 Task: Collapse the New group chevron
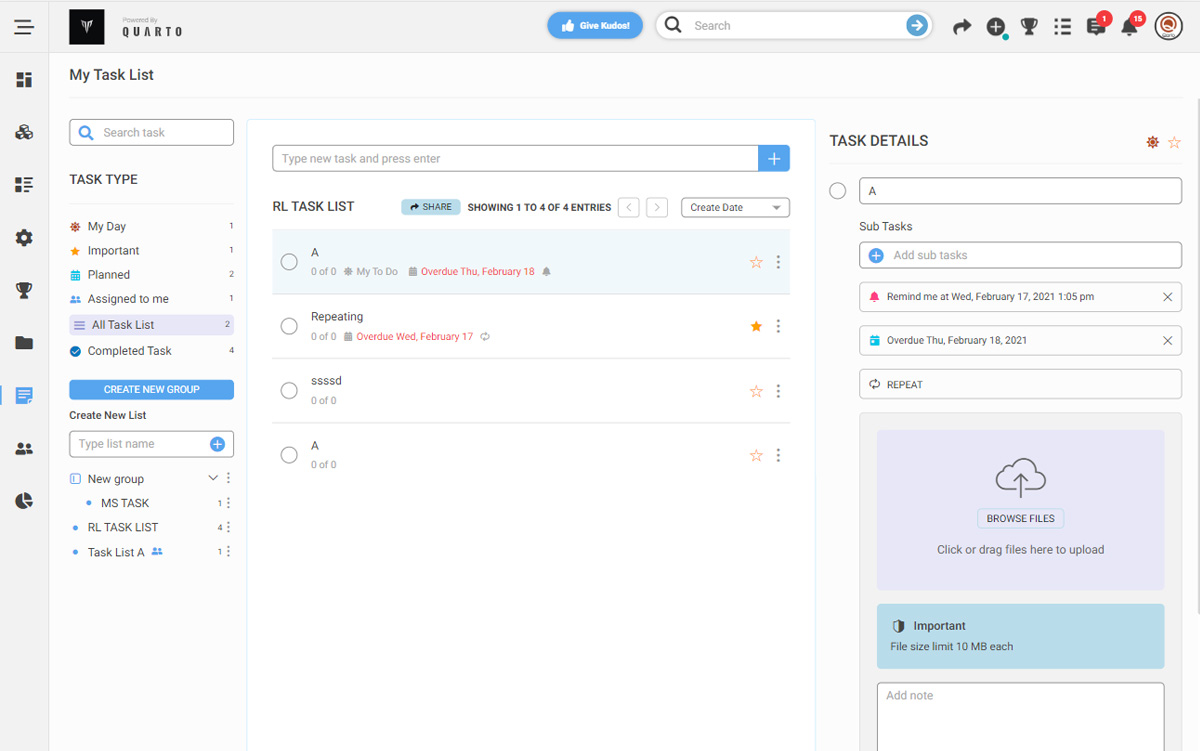[x=212, y=478]
